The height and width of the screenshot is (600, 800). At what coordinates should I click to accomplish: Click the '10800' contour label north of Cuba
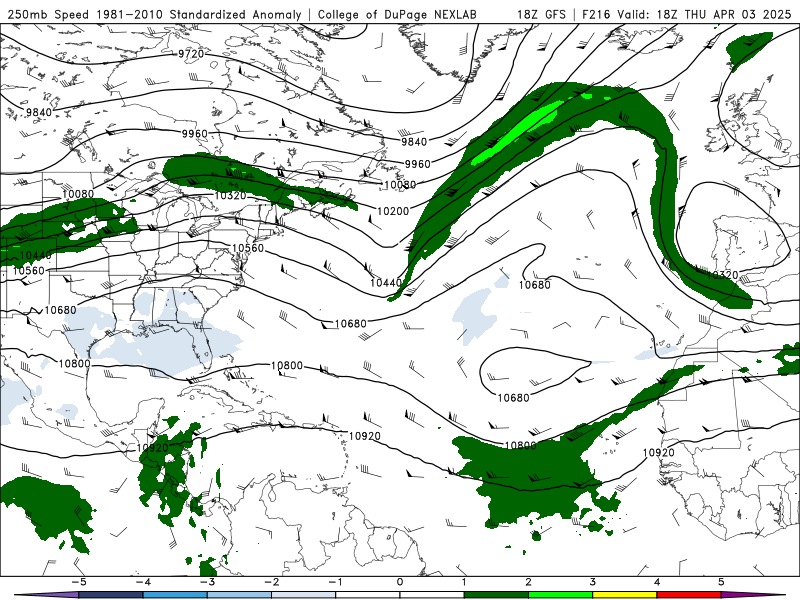287,366
